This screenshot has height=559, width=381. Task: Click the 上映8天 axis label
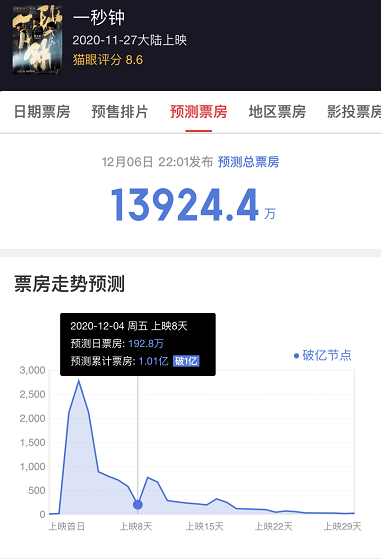(x=135, y=526)
